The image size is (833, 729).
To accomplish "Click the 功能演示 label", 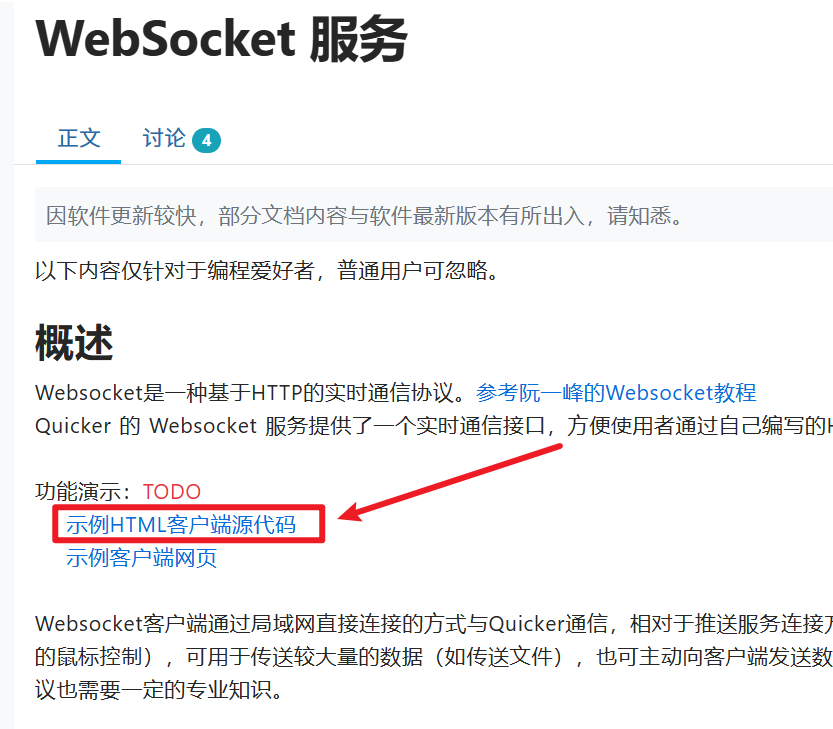I will (83, 491).
